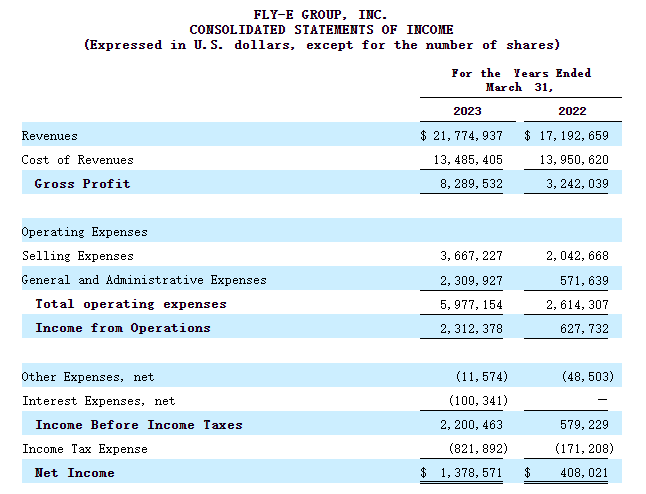Click the 'Income from Operations' label

click(123, 328)
